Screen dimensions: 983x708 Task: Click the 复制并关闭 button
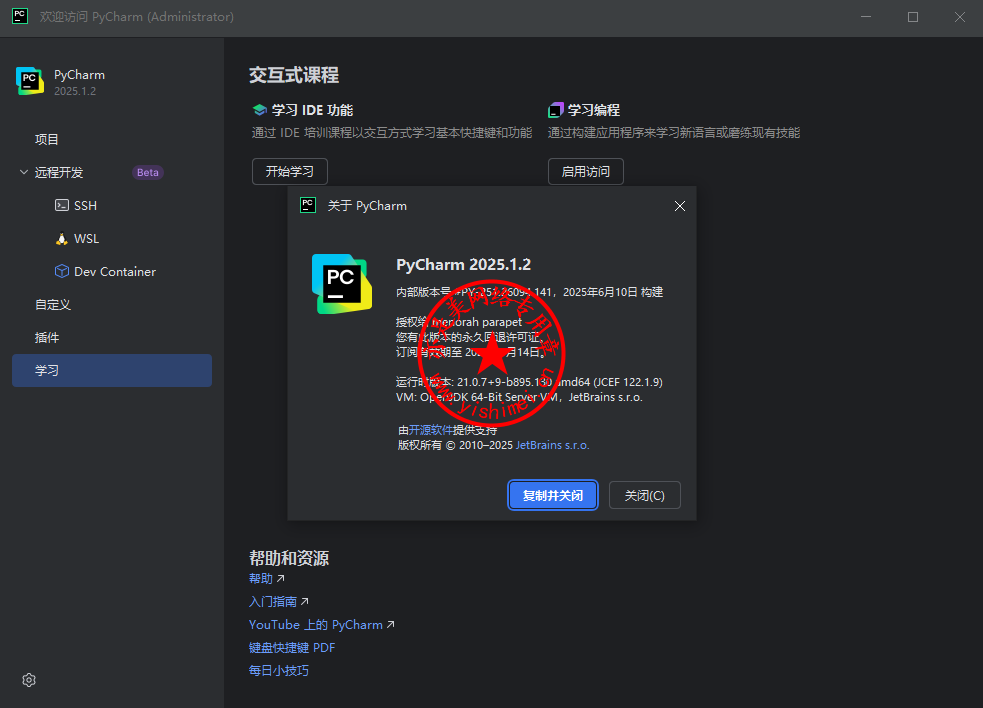pyautogui.click(x=552, y=495)
